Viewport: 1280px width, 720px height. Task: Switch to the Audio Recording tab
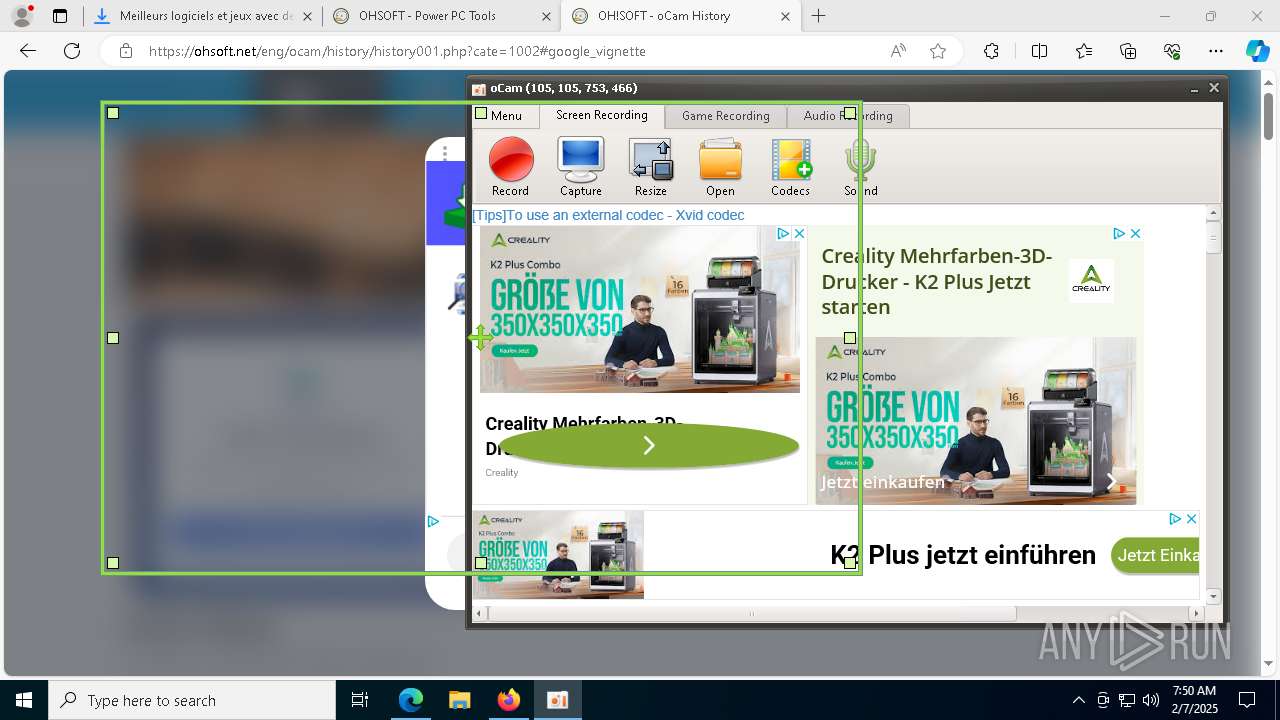848,116
